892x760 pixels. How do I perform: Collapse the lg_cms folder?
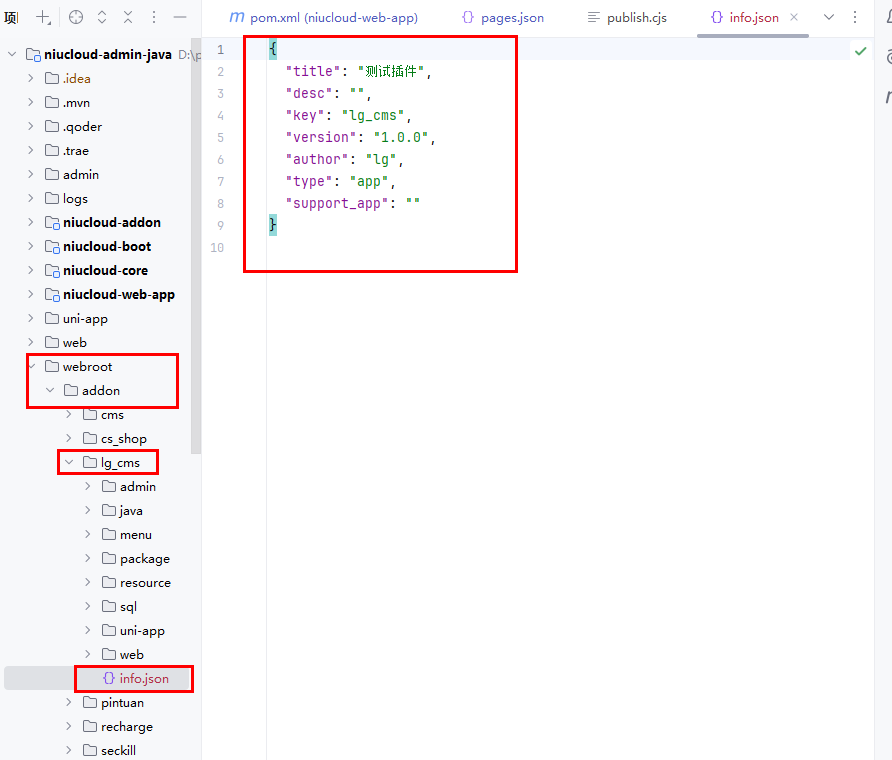pyautogui.click(x=69, y=463)
